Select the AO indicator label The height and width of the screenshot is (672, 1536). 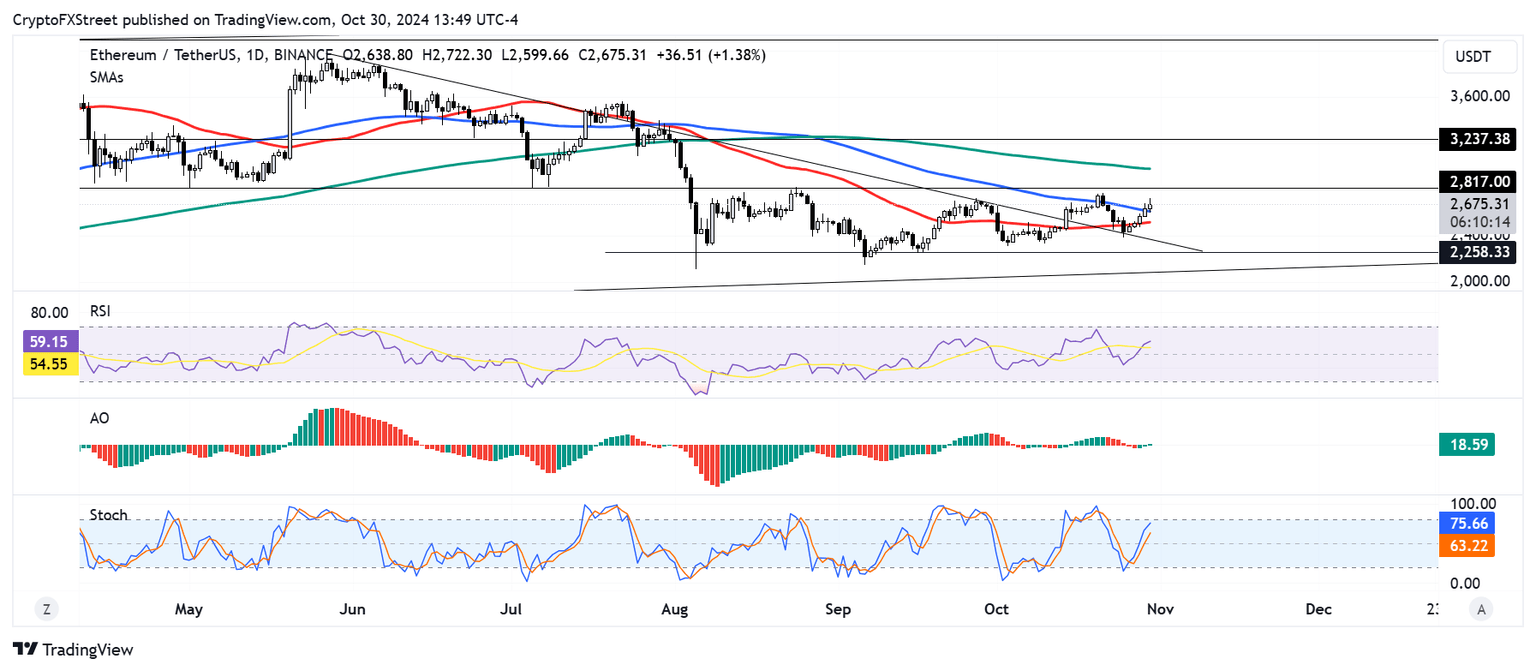pos(98,418)
